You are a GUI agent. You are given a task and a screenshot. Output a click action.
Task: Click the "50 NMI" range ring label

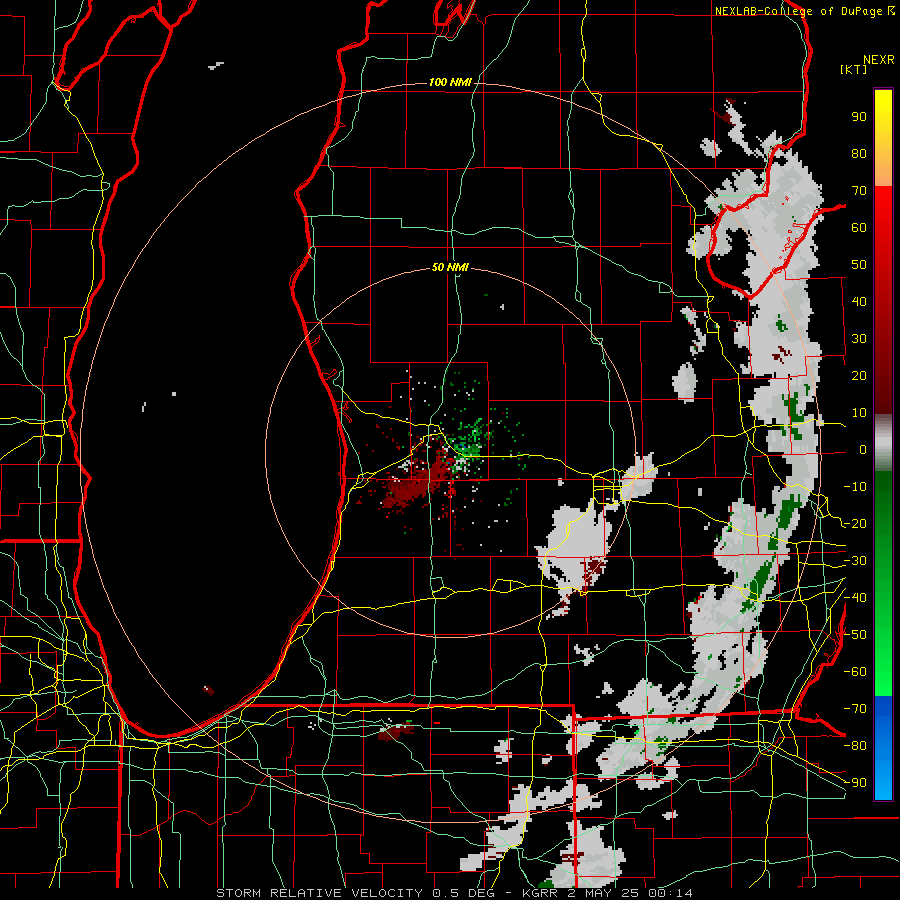[450, 267]
